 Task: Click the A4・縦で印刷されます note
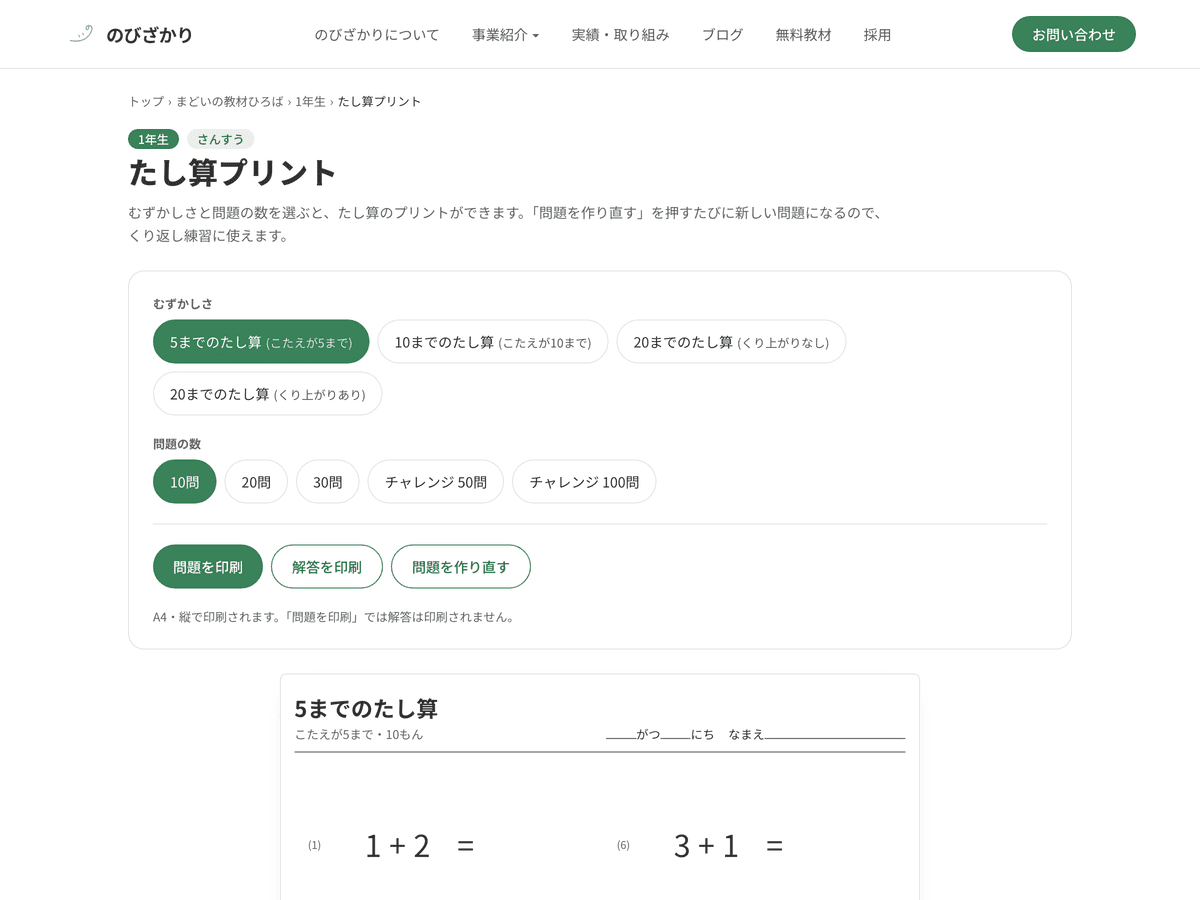point(333,617)
